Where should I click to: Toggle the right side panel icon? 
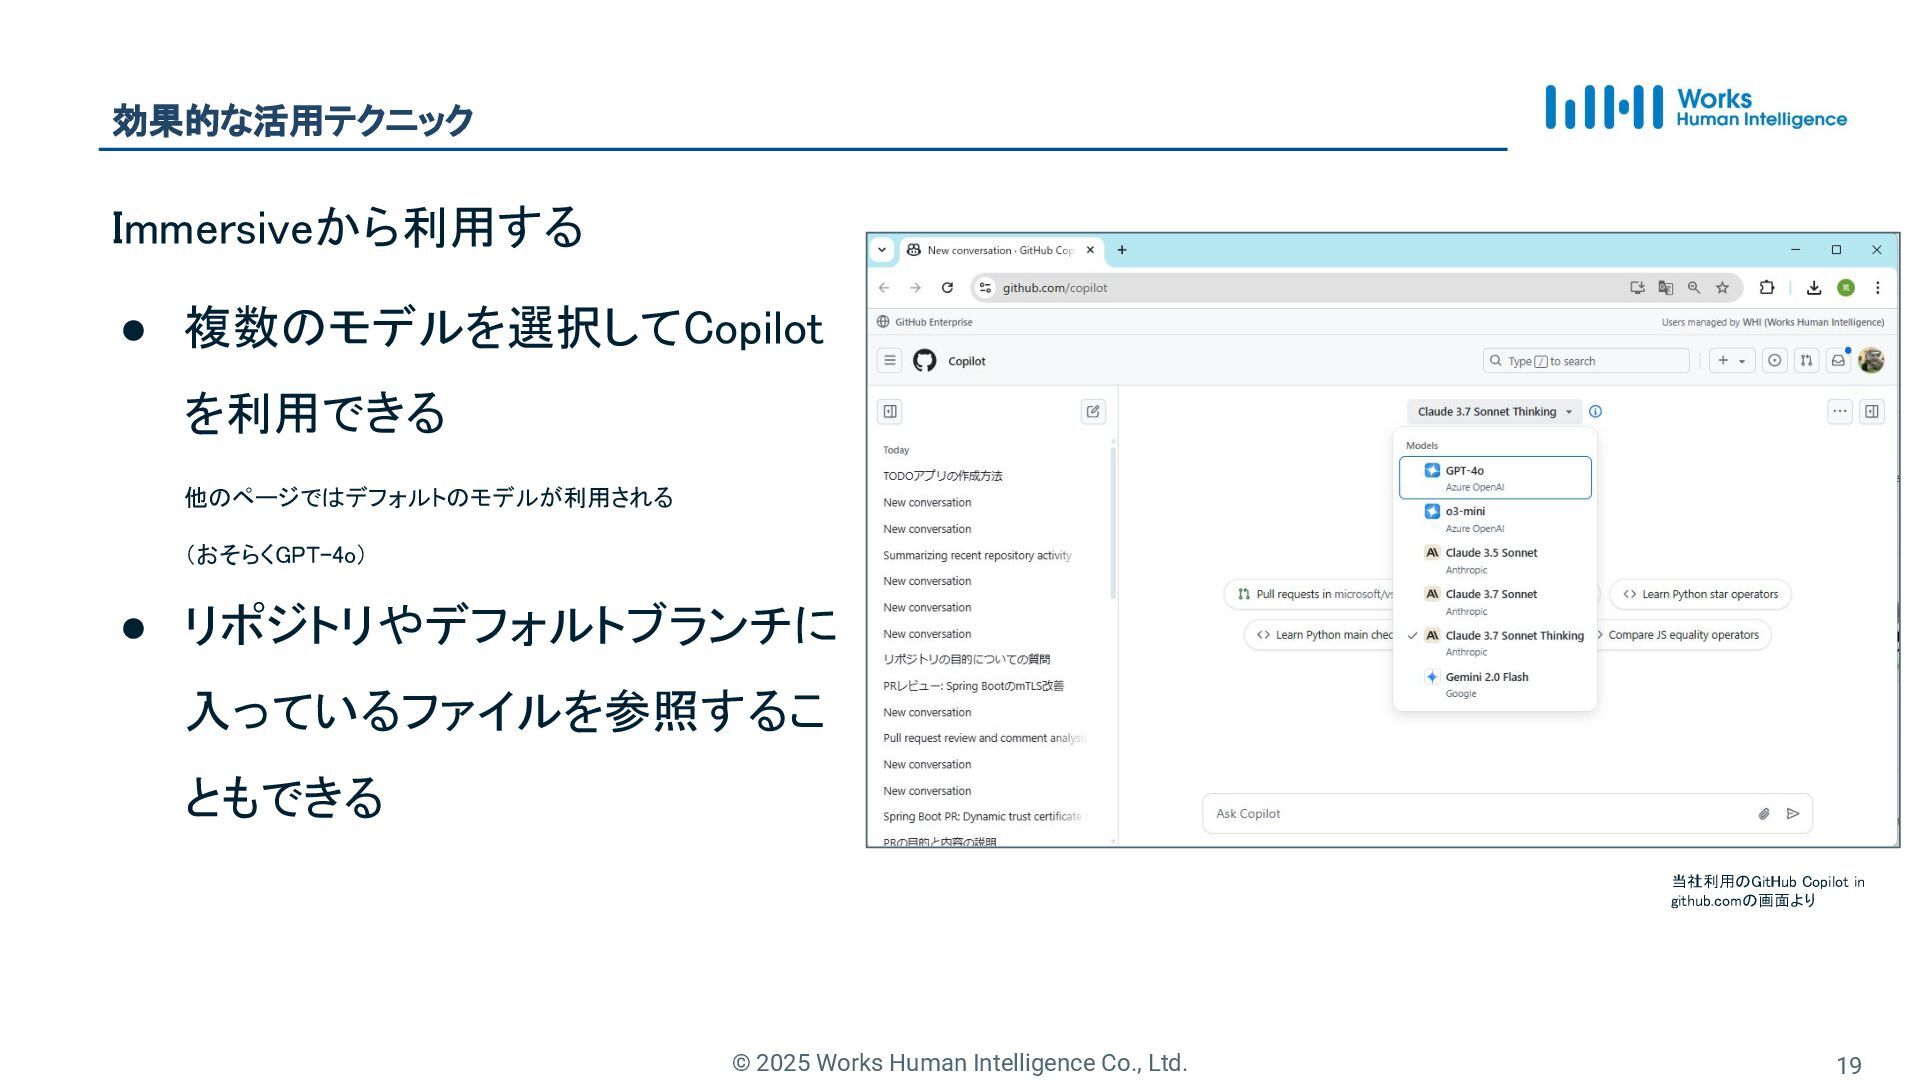(x=1872, y=411)
